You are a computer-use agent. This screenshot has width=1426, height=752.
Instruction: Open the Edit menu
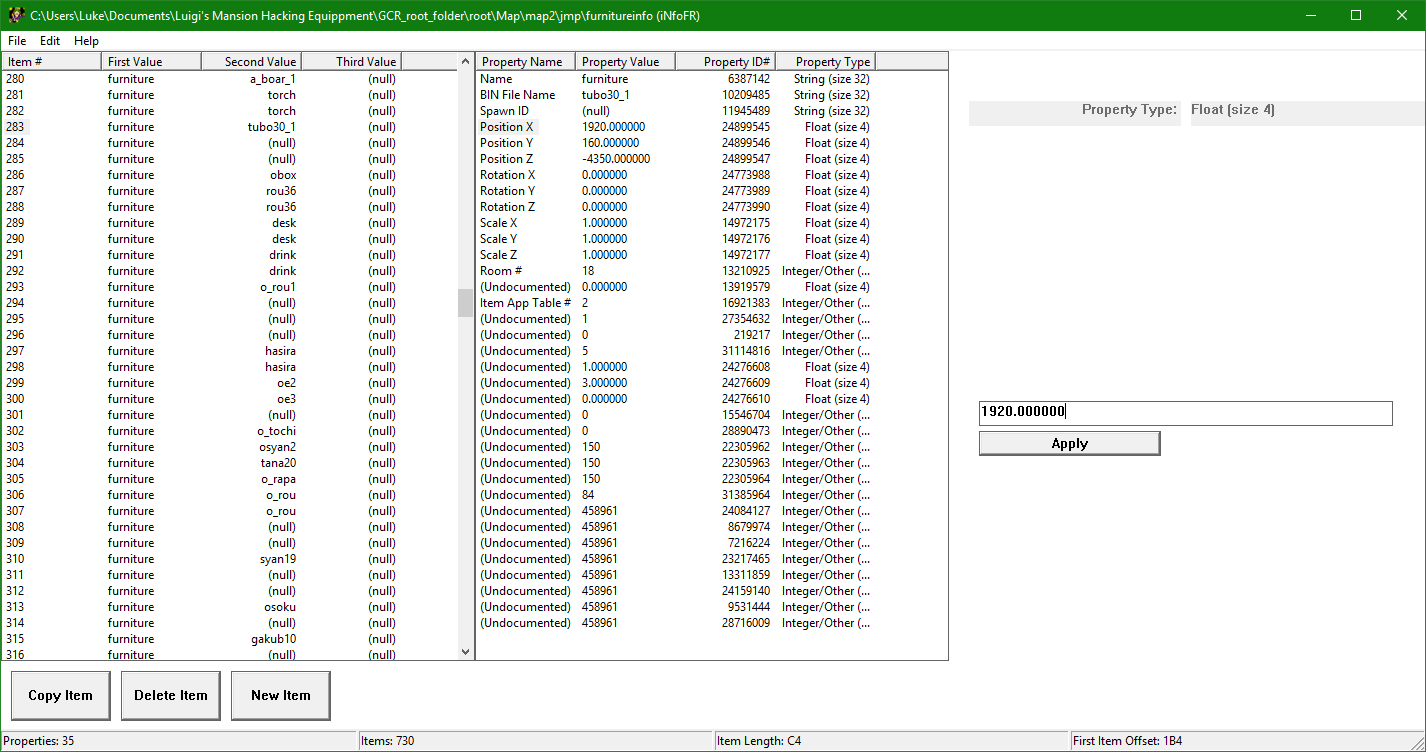(x=50, y=41)
